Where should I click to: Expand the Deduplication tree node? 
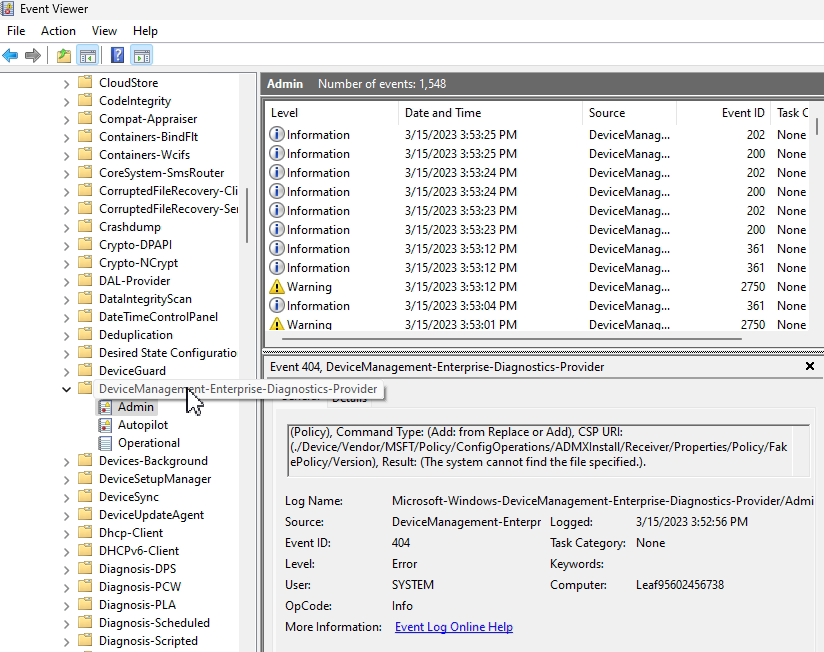coord(66,335)
